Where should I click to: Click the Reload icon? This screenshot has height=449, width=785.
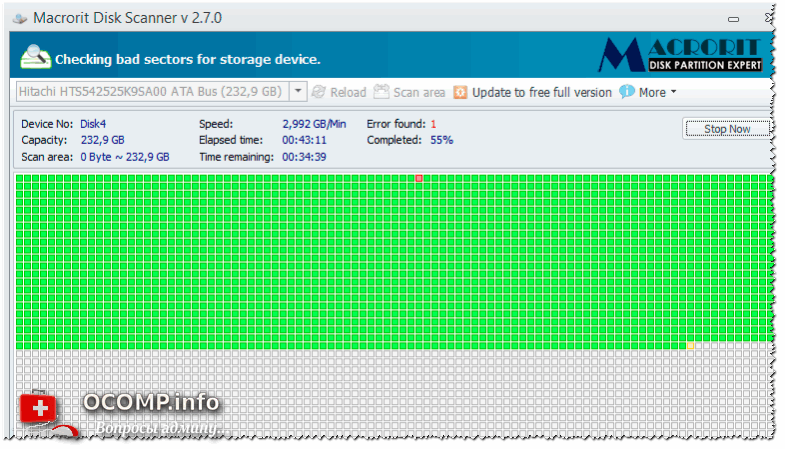click(319, 92)
